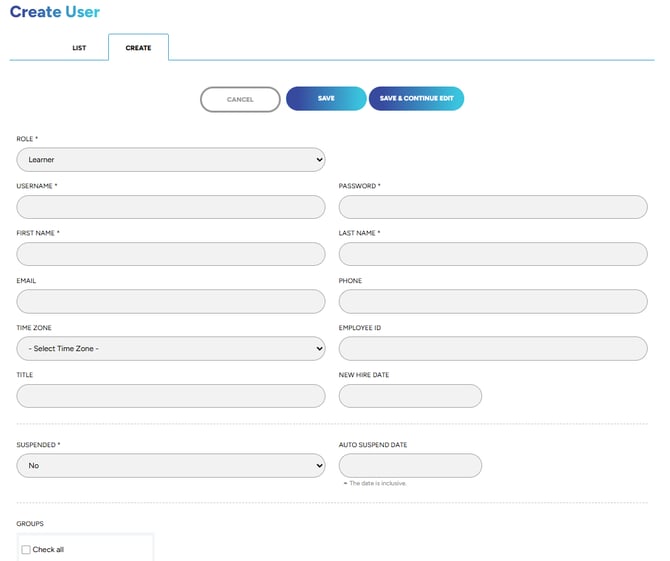The width and height of the screenshot is (670, 561).
Task: Focus the Email field
Action: [171, 301]
